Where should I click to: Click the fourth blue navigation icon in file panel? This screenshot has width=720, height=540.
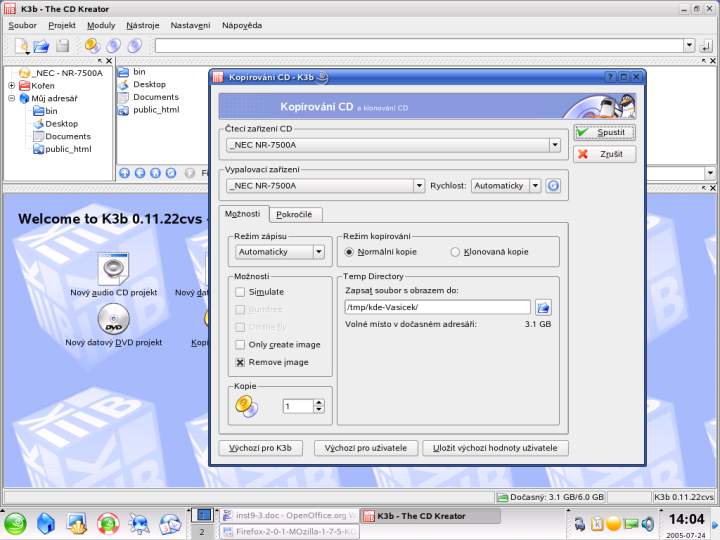pyautogui.click(x=171, y=173)
